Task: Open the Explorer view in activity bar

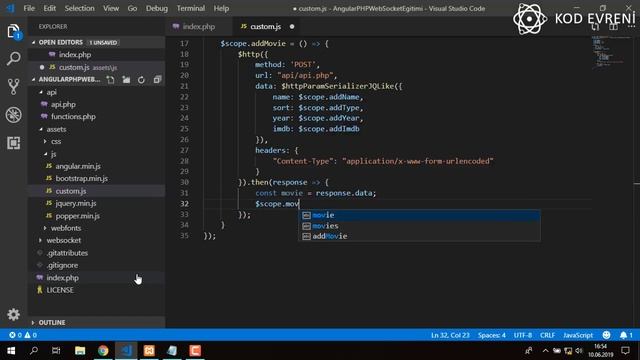Action: [x=13, y=32]
